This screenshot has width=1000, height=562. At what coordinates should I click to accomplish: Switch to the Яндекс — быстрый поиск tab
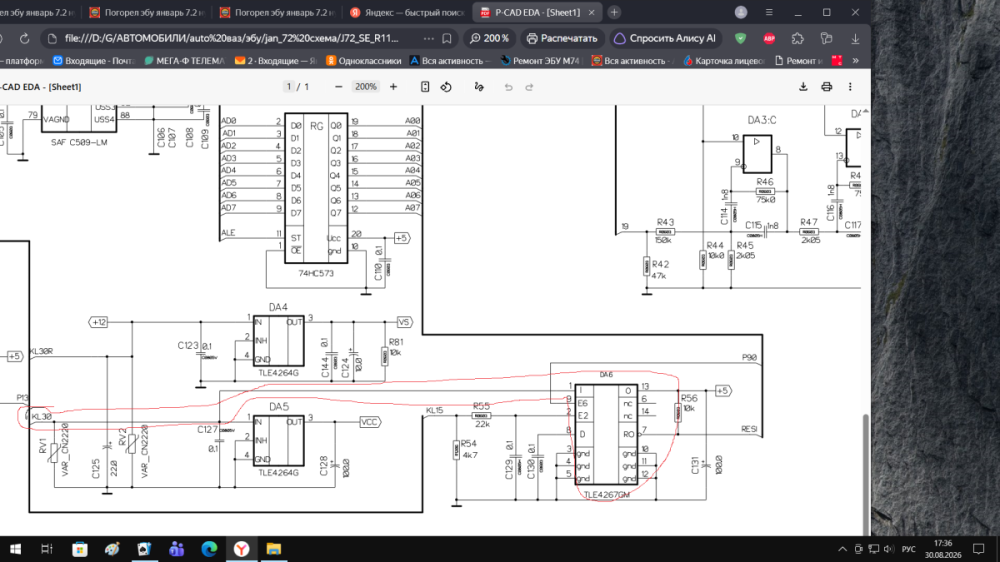click(407, 12)
